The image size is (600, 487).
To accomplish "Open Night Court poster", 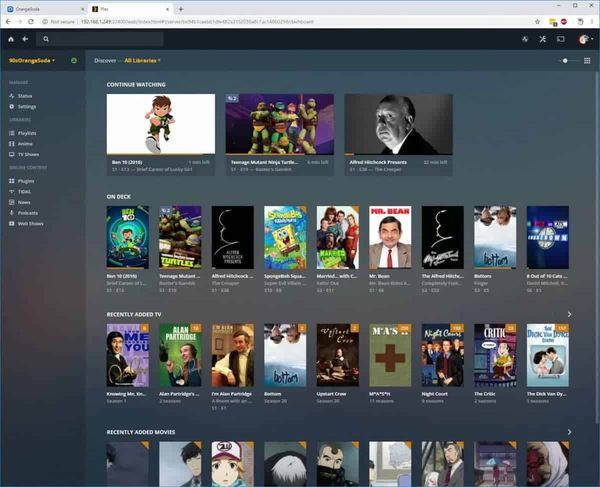I will [x=443, y=355].
